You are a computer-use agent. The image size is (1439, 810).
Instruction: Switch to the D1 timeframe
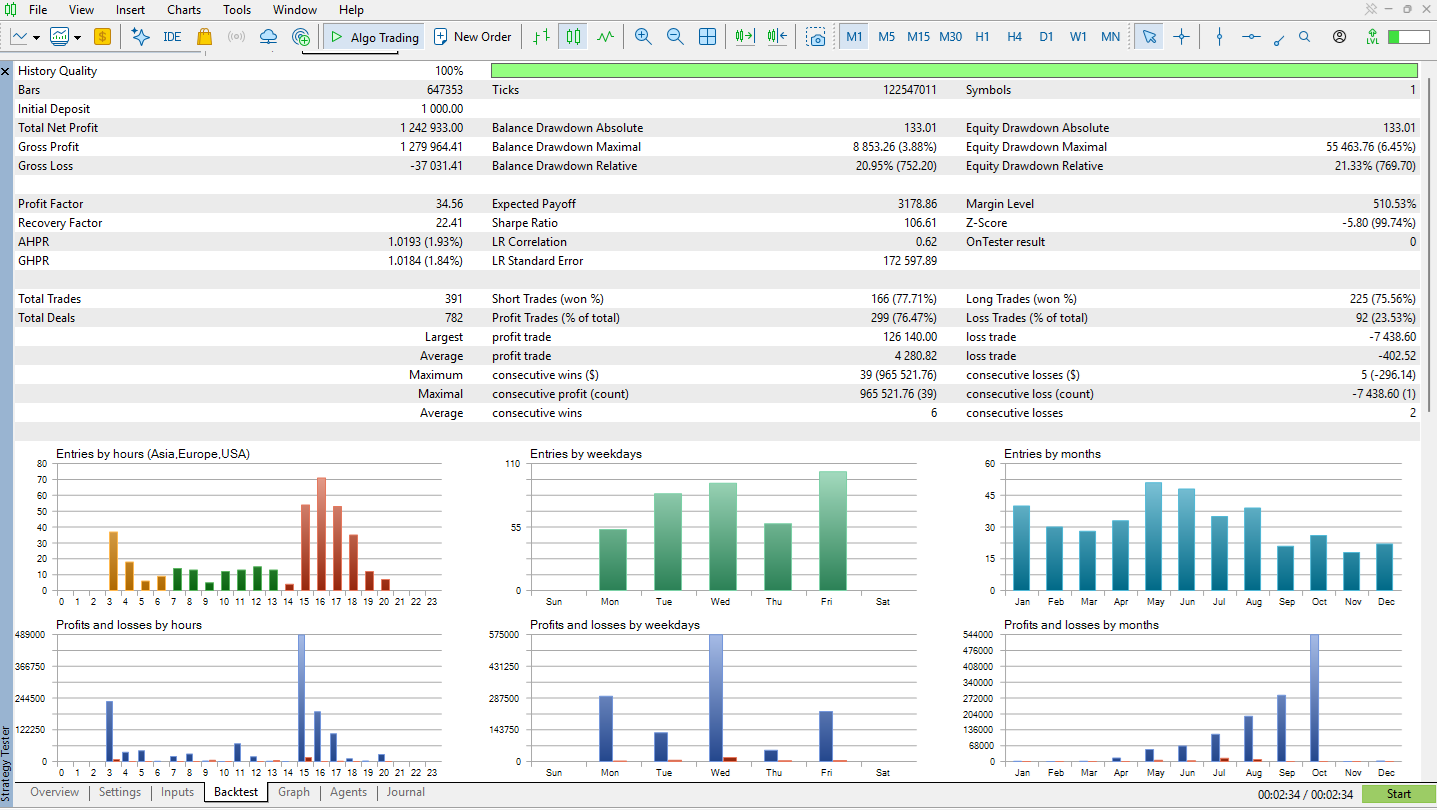[x=1046, y=37]
